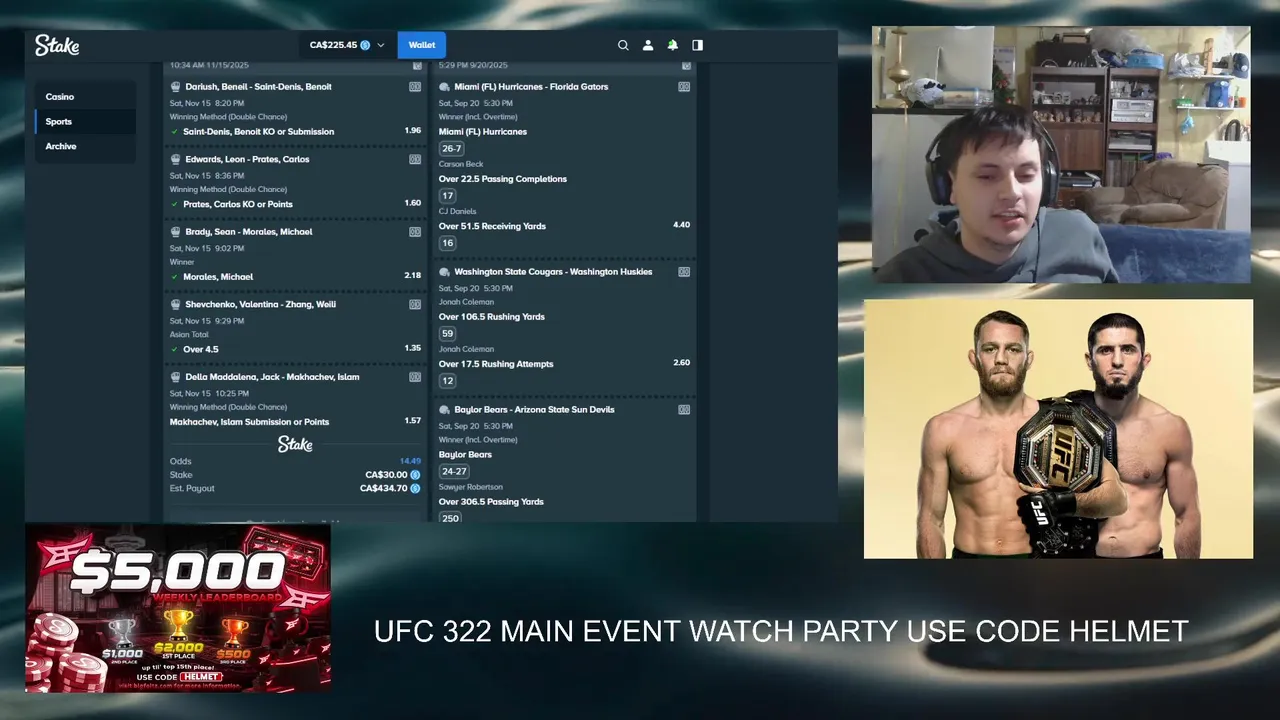Screen dimensions: 1280x720
Task: Open scoreboard icon for Baylor Bears - Arizona State
Action: [x=684, y=410]
